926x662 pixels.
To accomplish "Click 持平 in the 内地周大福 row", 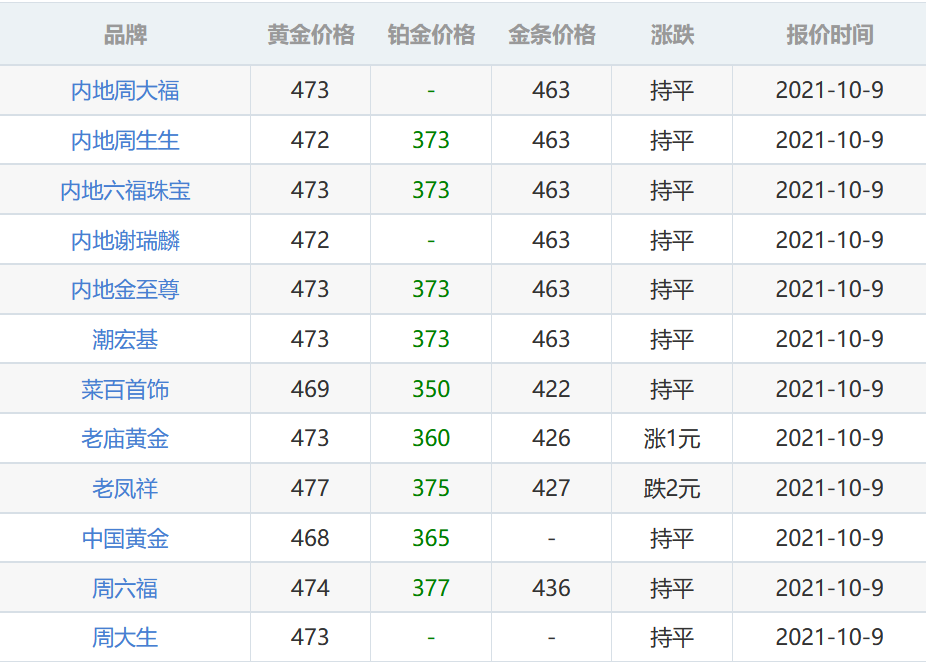I will coord(672,90).
